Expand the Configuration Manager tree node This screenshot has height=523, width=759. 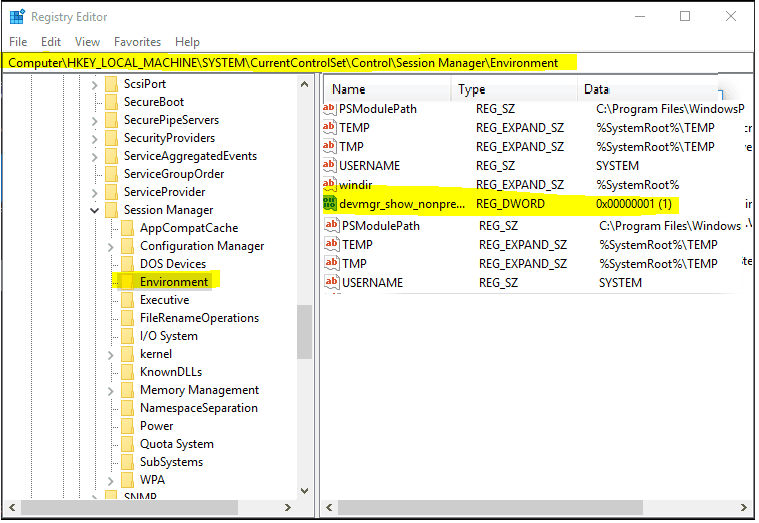click(110, 247)
